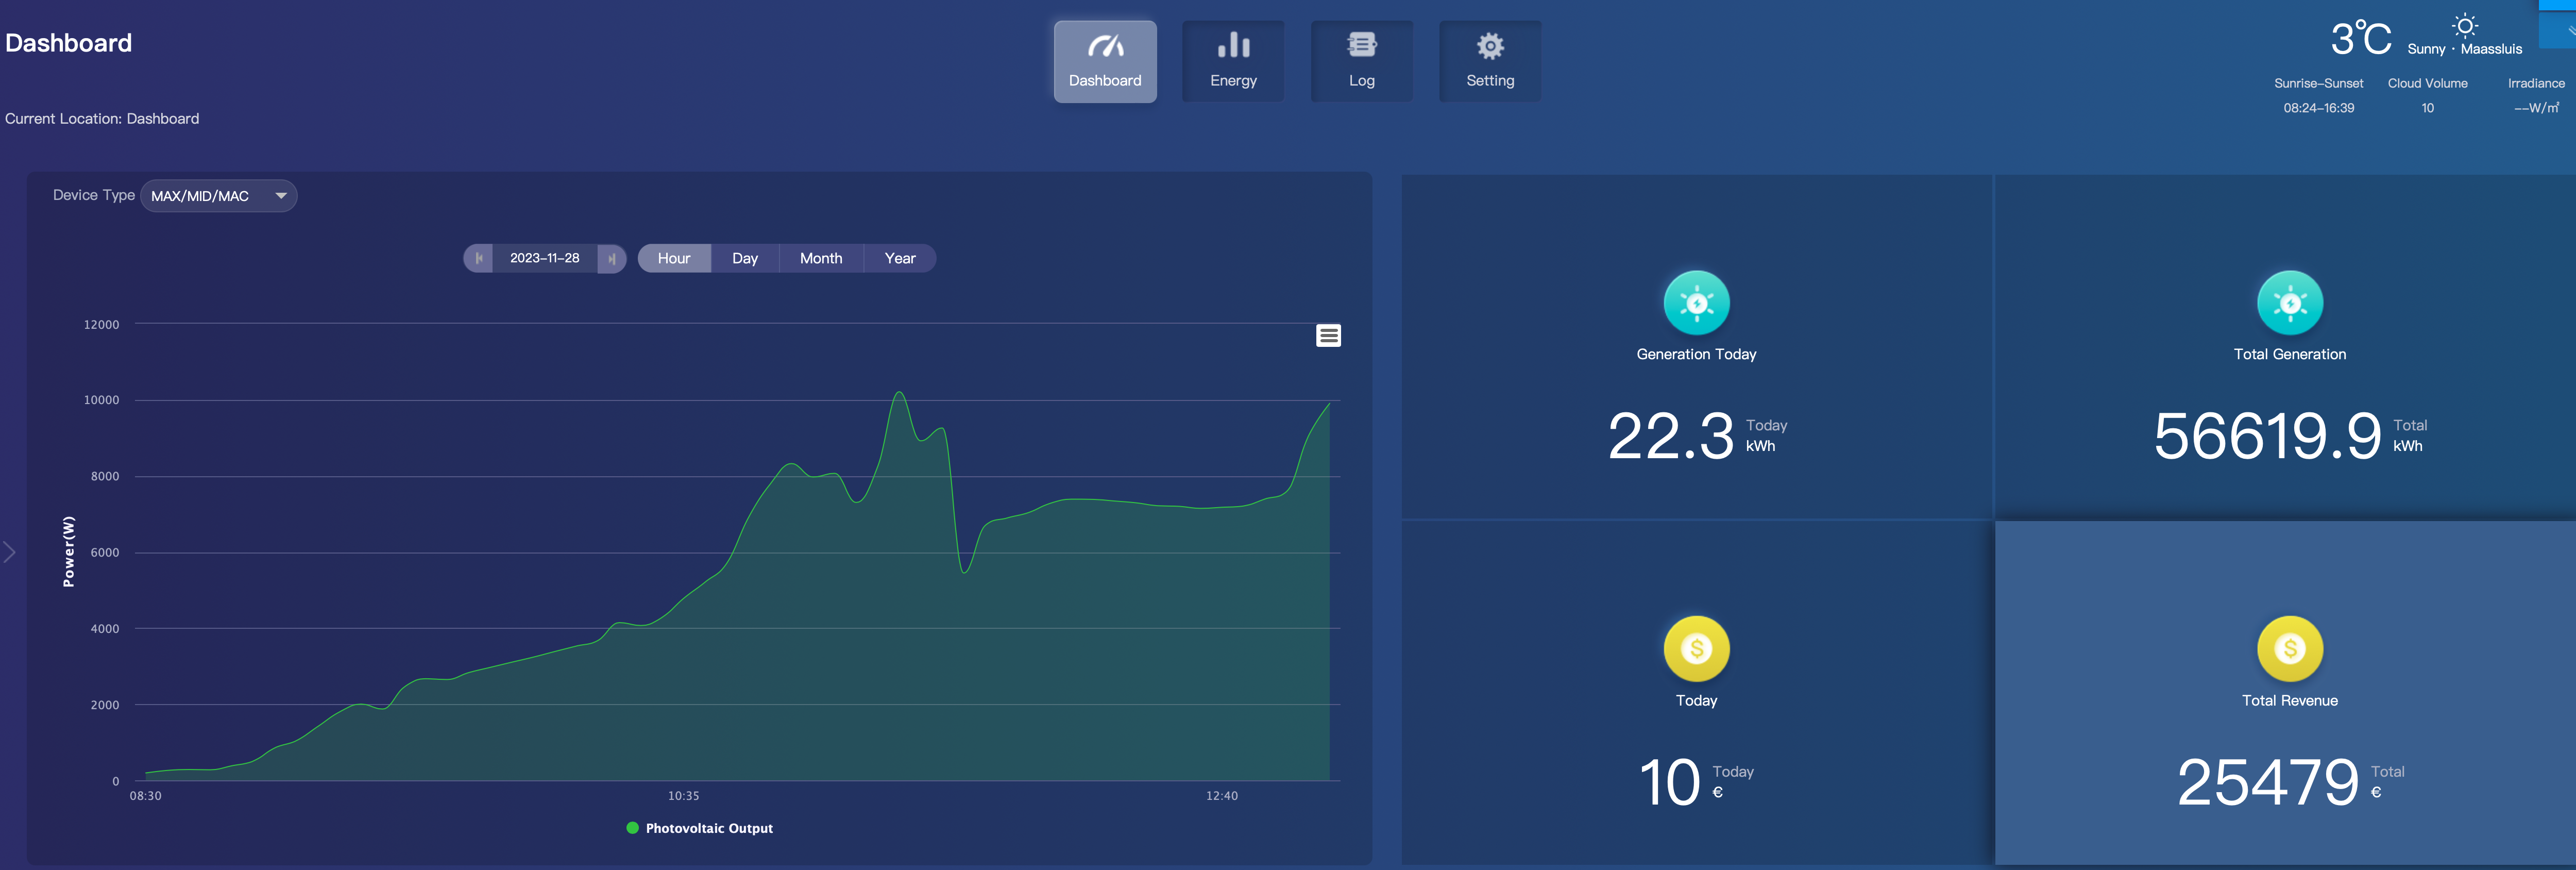Switch the chart to Day view
The image size is (2576, 870).
click(744, 258)
